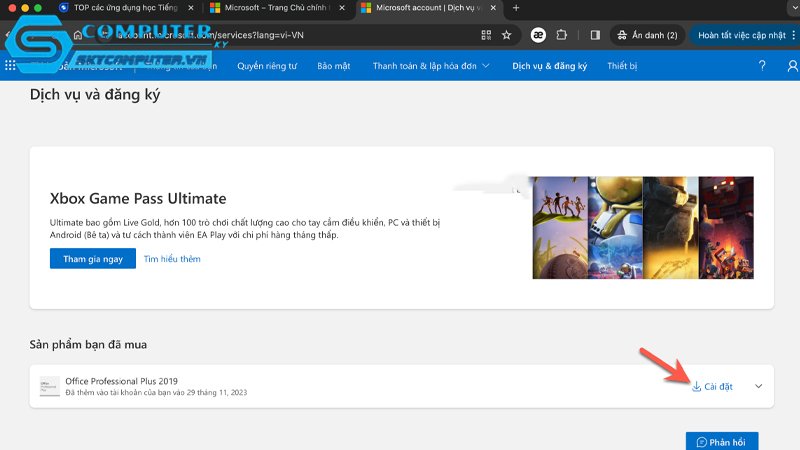The image size is (800, 450).
Task: Expand the Office Professional Plus 2019 row chevron
Action: (x=759, y=386)
